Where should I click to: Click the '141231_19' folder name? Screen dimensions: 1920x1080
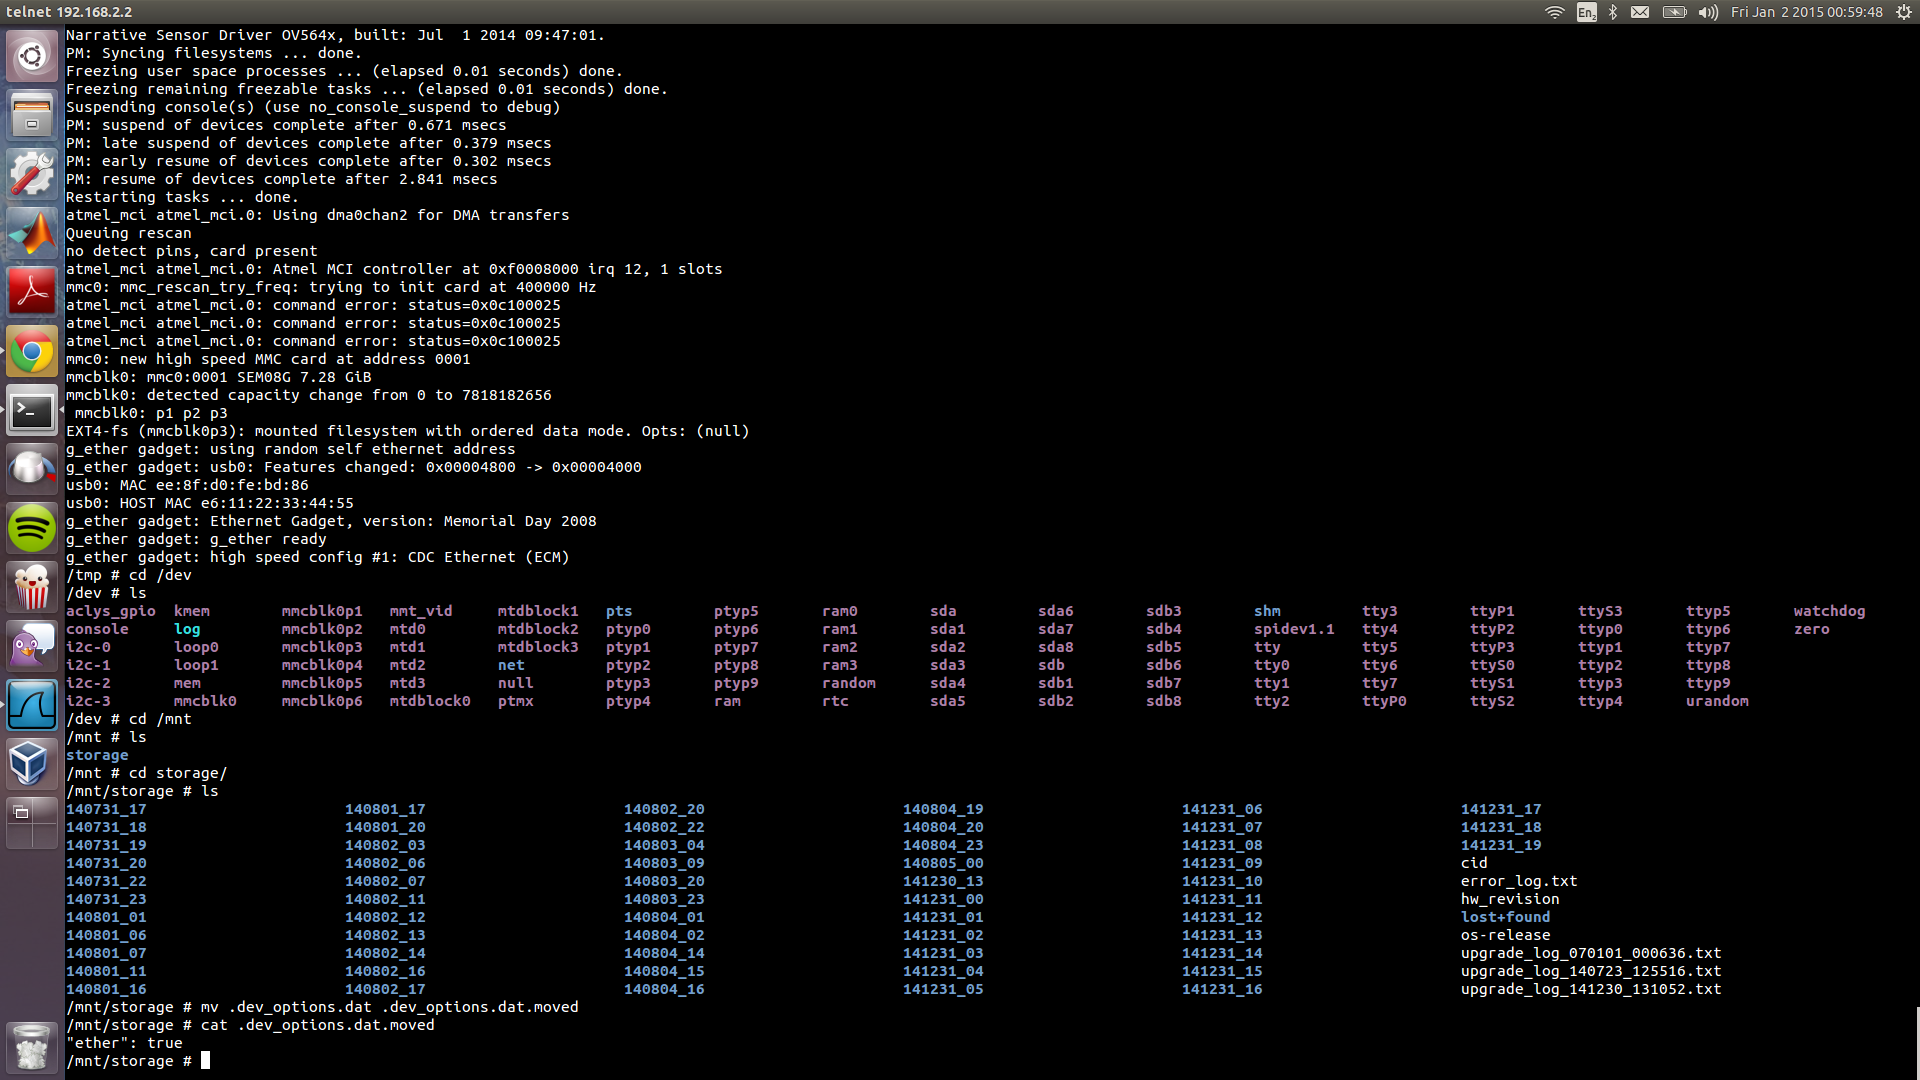(x=1501, y=845)
